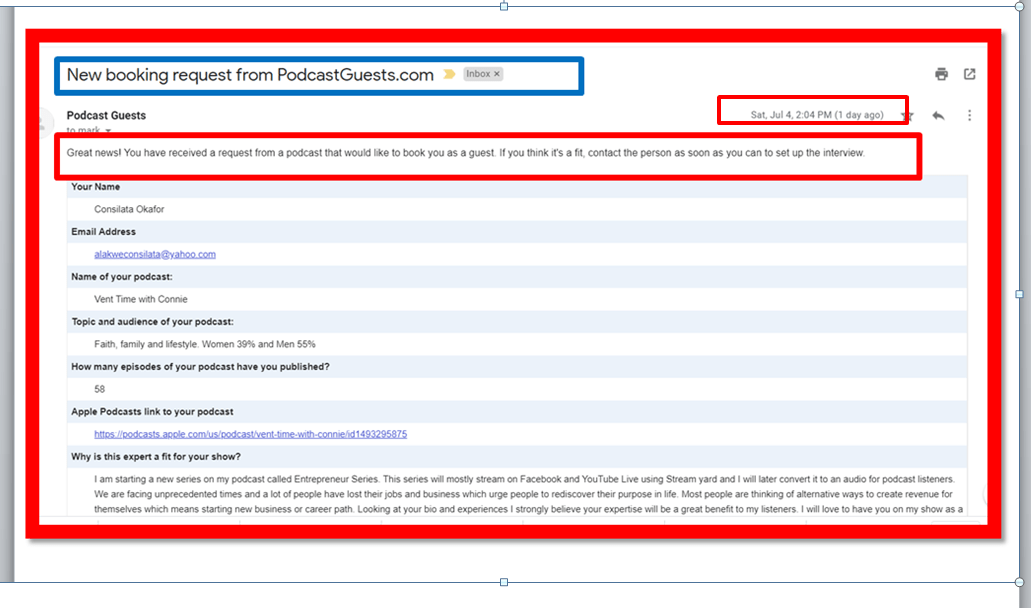Open the Apple Podcasts vent-time-with-connie link

[251, 434]
